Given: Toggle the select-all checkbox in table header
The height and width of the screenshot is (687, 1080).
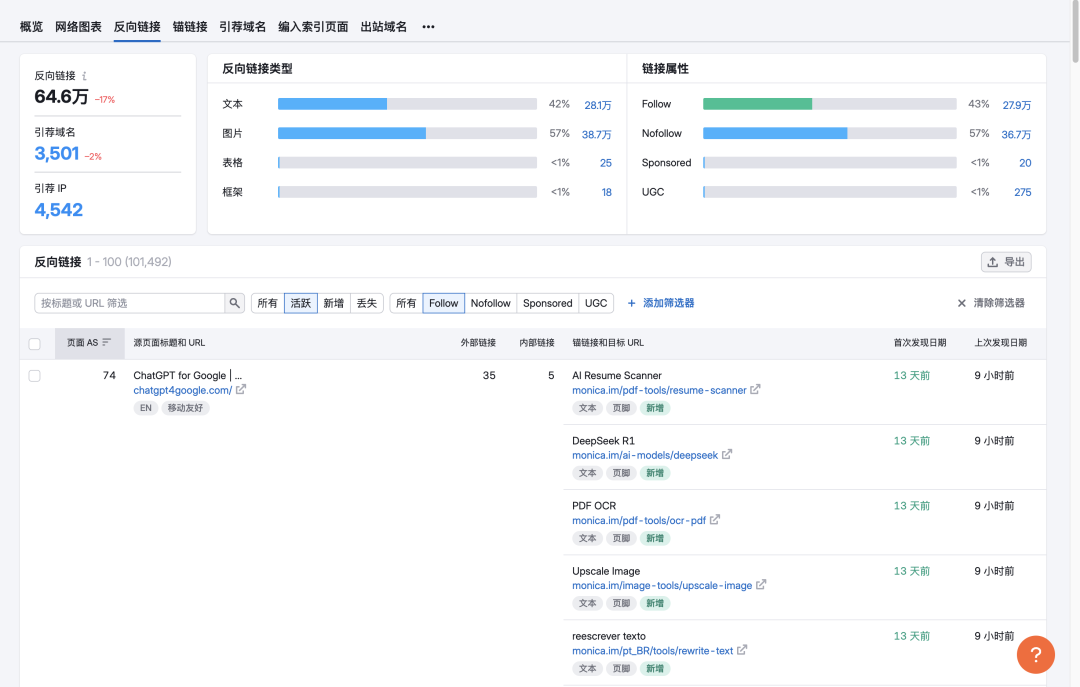Looking at the screenshot, I should 35,343.
